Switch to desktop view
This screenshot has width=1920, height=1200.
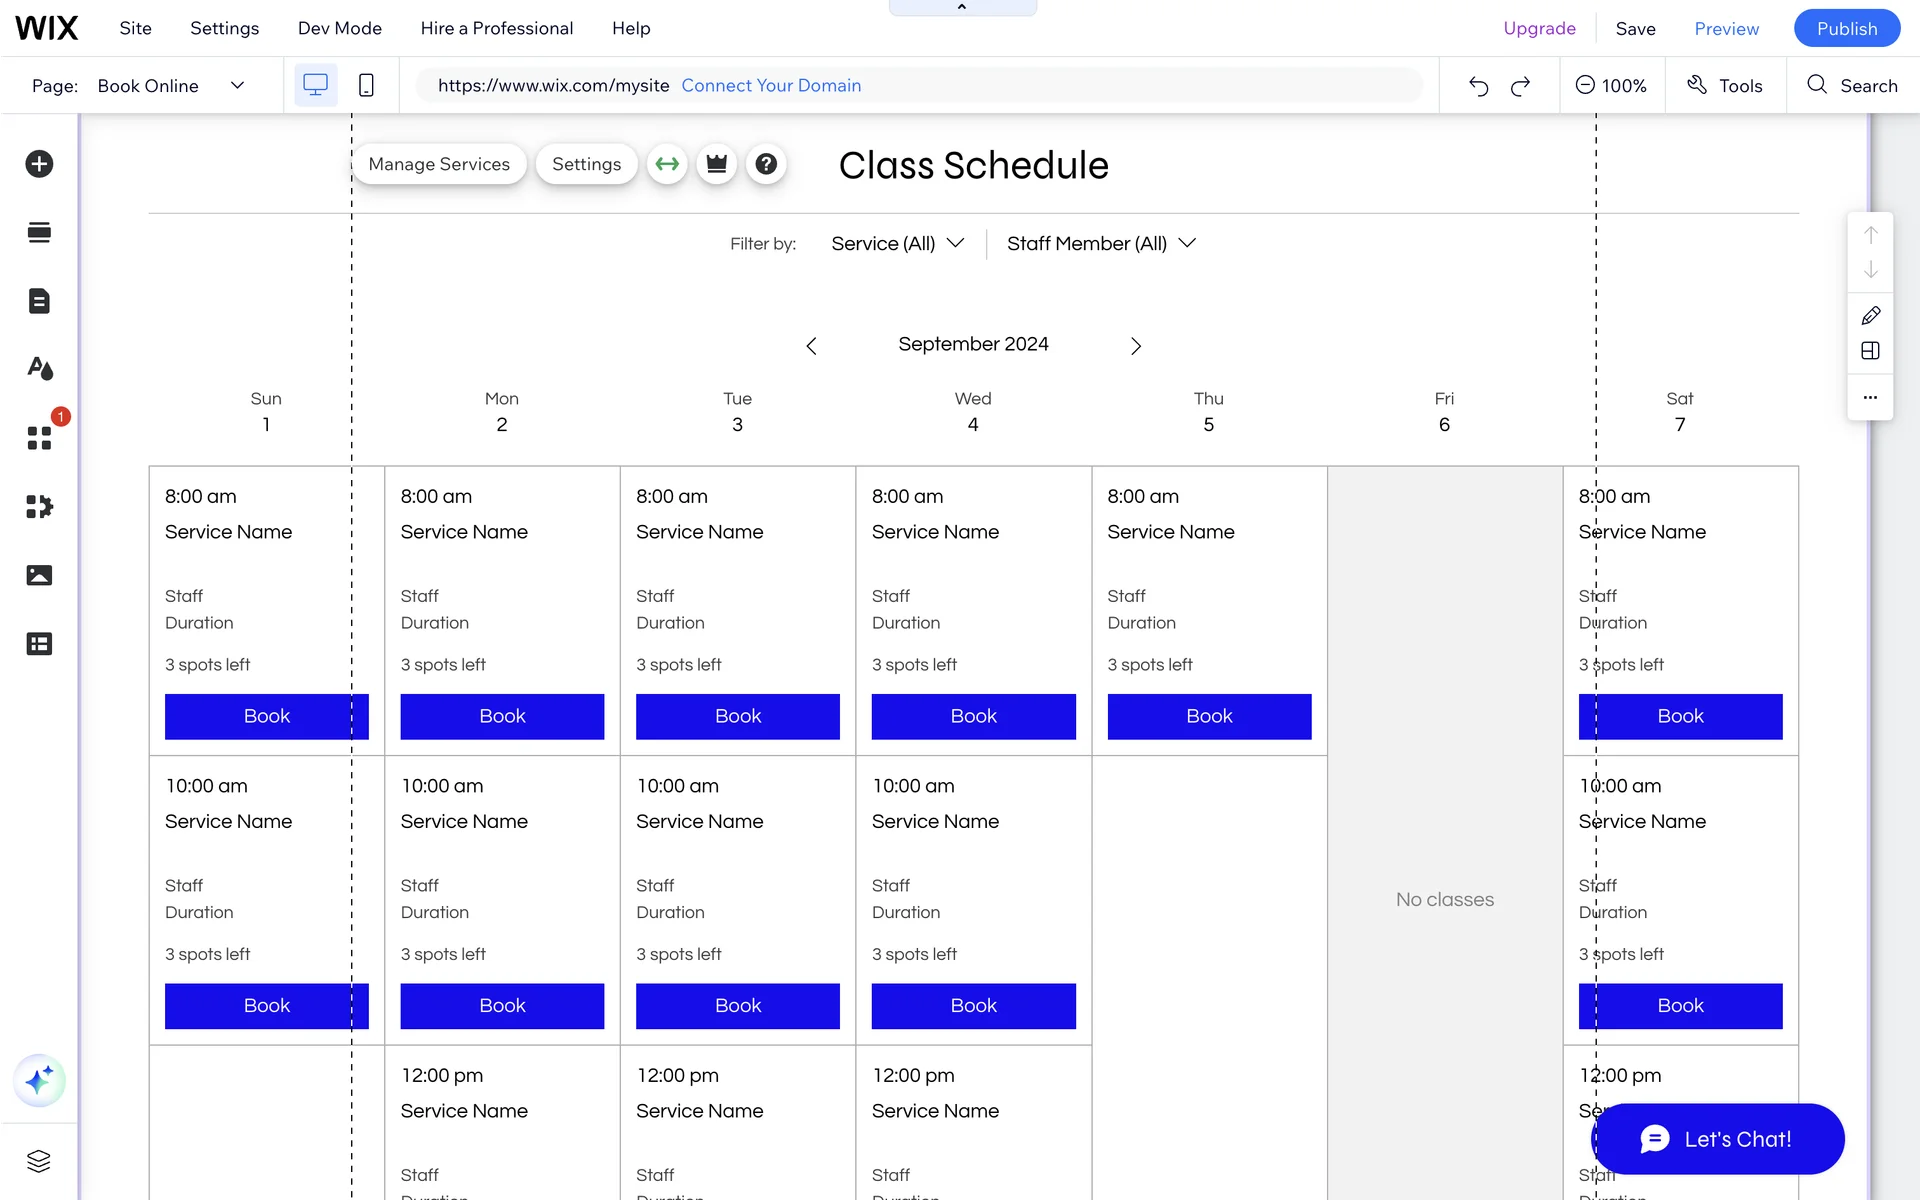click(x=315, y=86)
